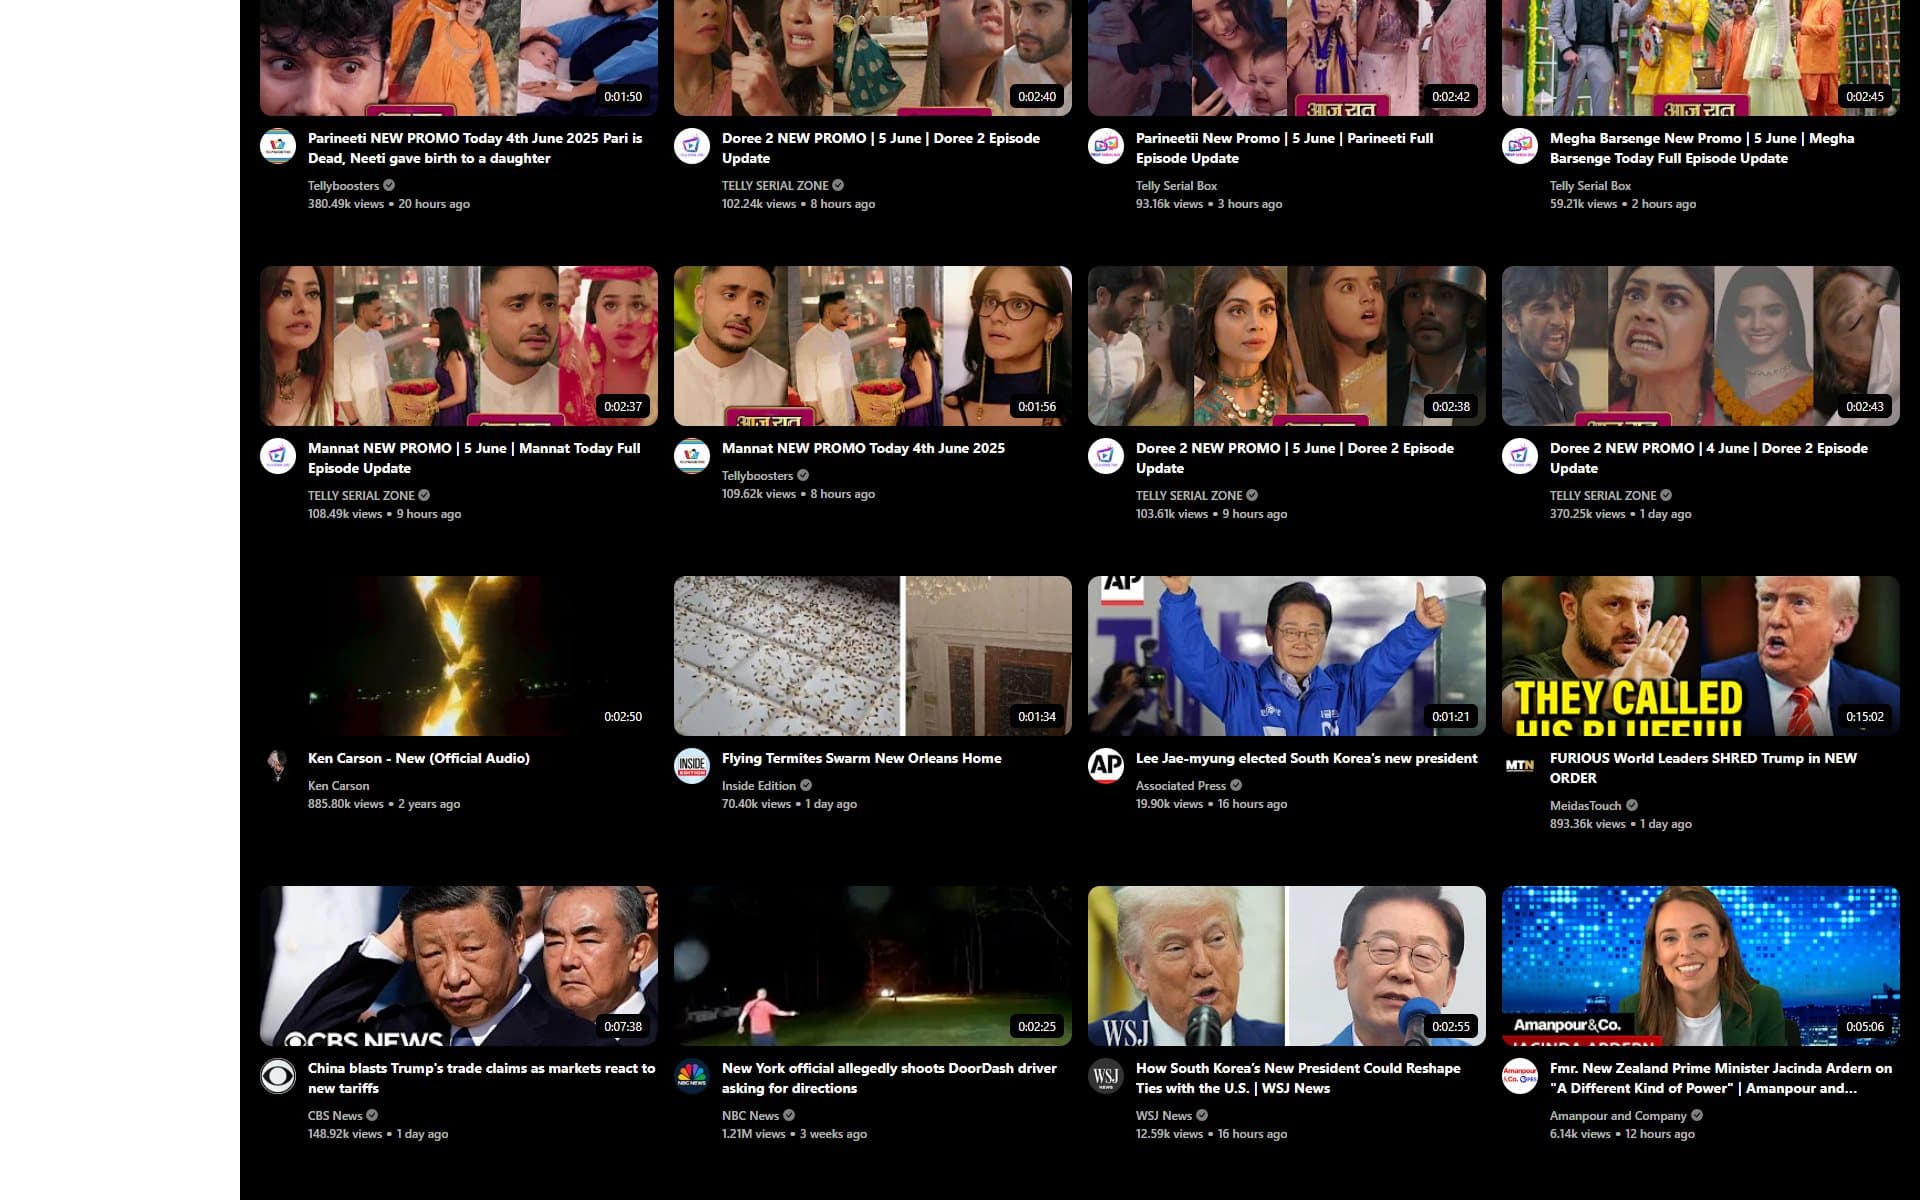
Task: Click verified badge next to Associated Press
Action: click(1236, 785)
